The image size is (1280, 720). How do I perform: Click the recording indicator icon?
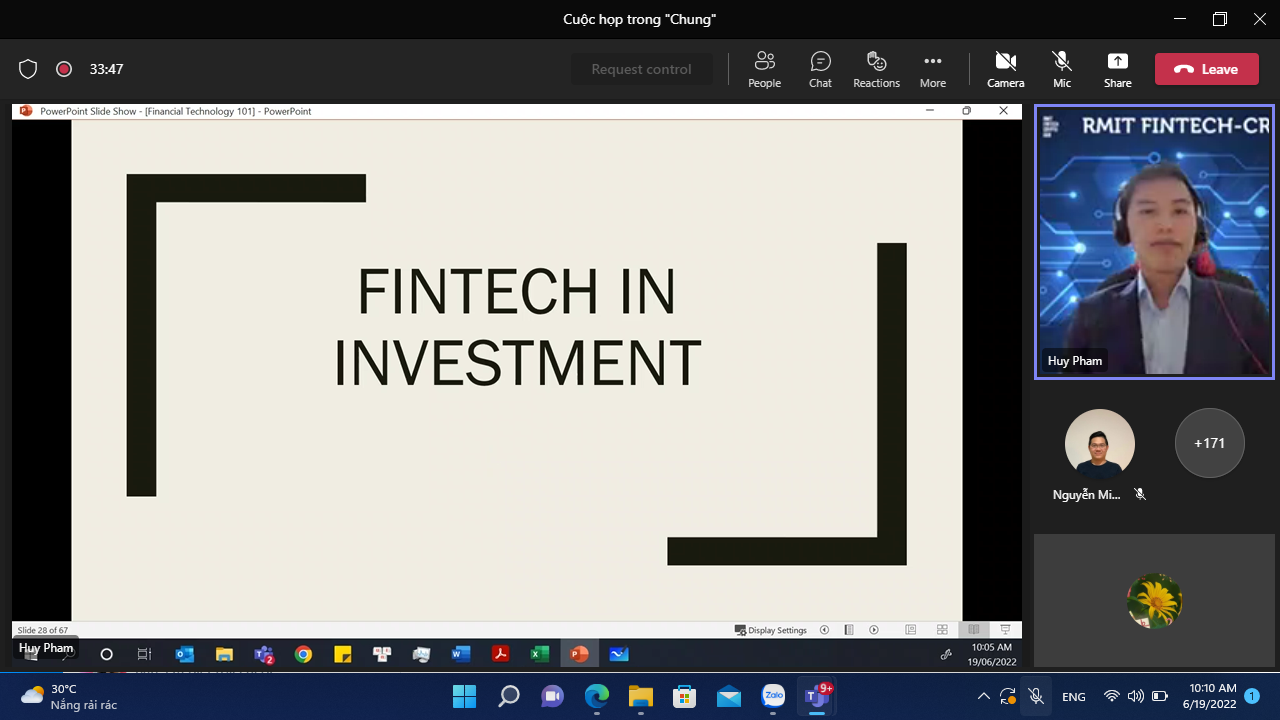pos(64,69)
